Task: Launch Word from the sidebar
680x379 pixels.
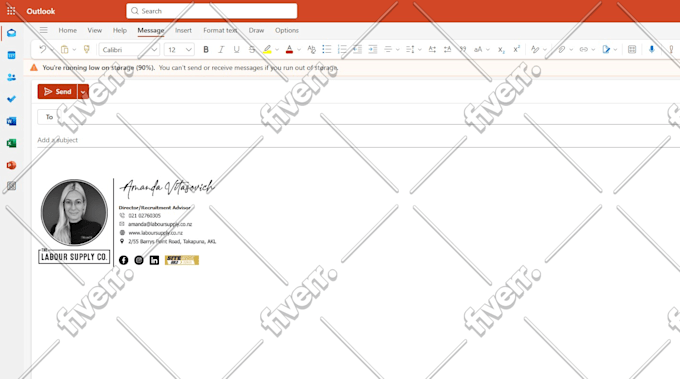Action: pyautogui.click(x=11, y=121)
